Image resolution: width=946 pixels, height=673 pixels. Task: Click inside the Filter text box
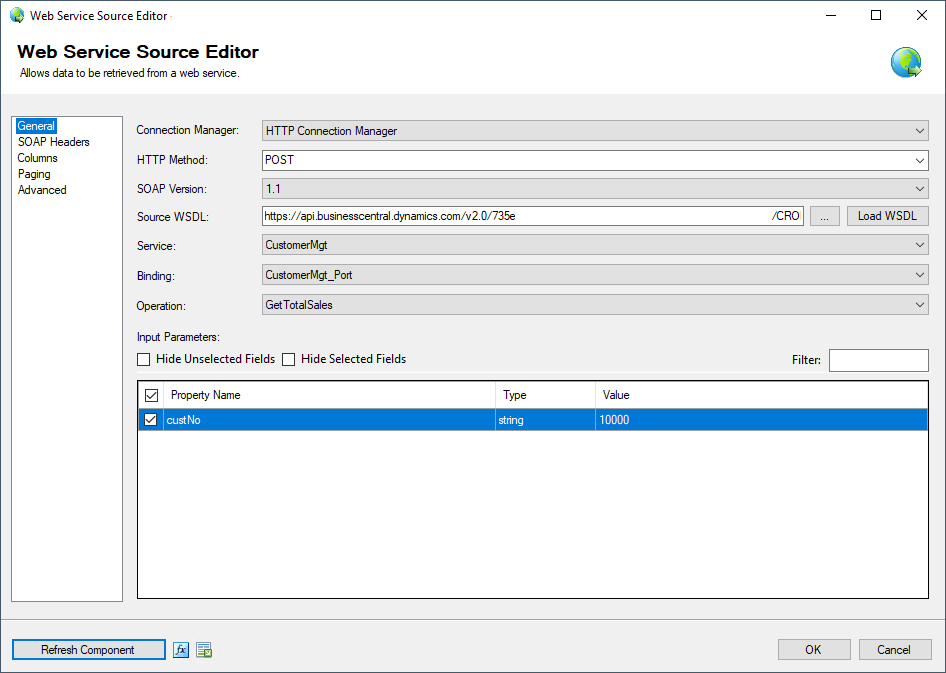pos(878,359)
